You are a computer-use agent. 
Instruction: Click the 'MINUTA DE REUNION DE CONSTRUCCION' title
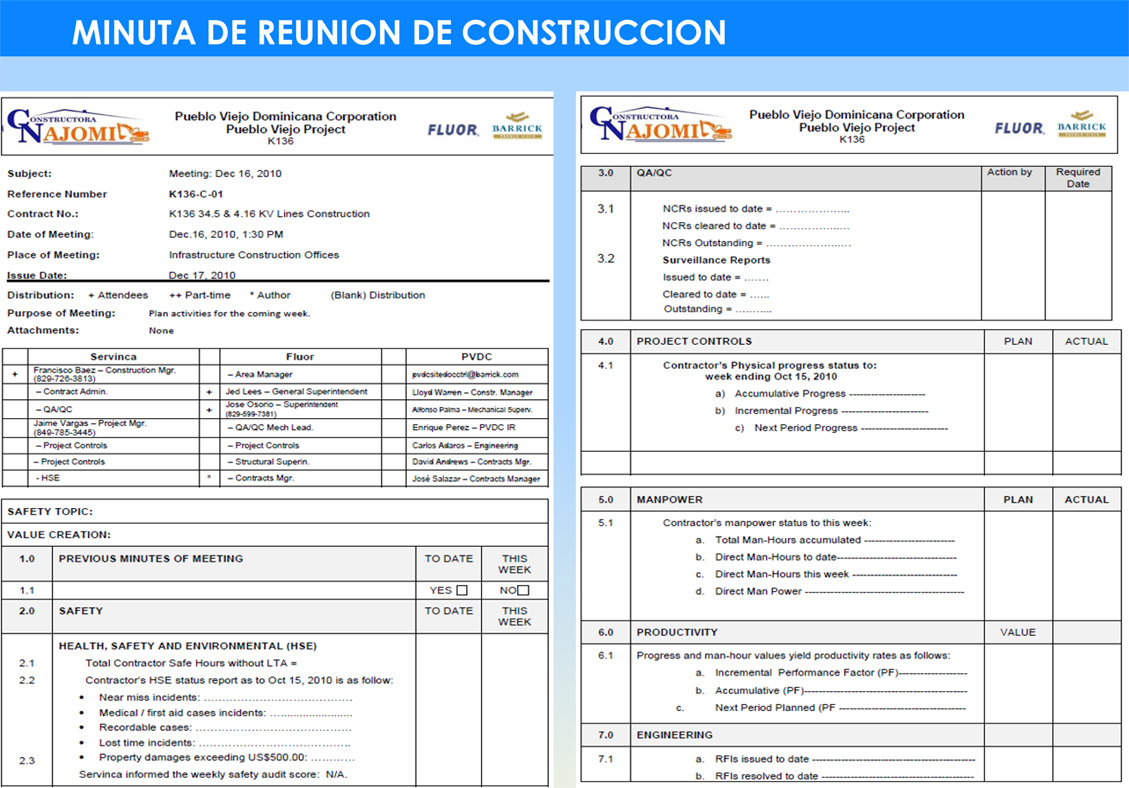pyautogui.click(x=399, y=32)
